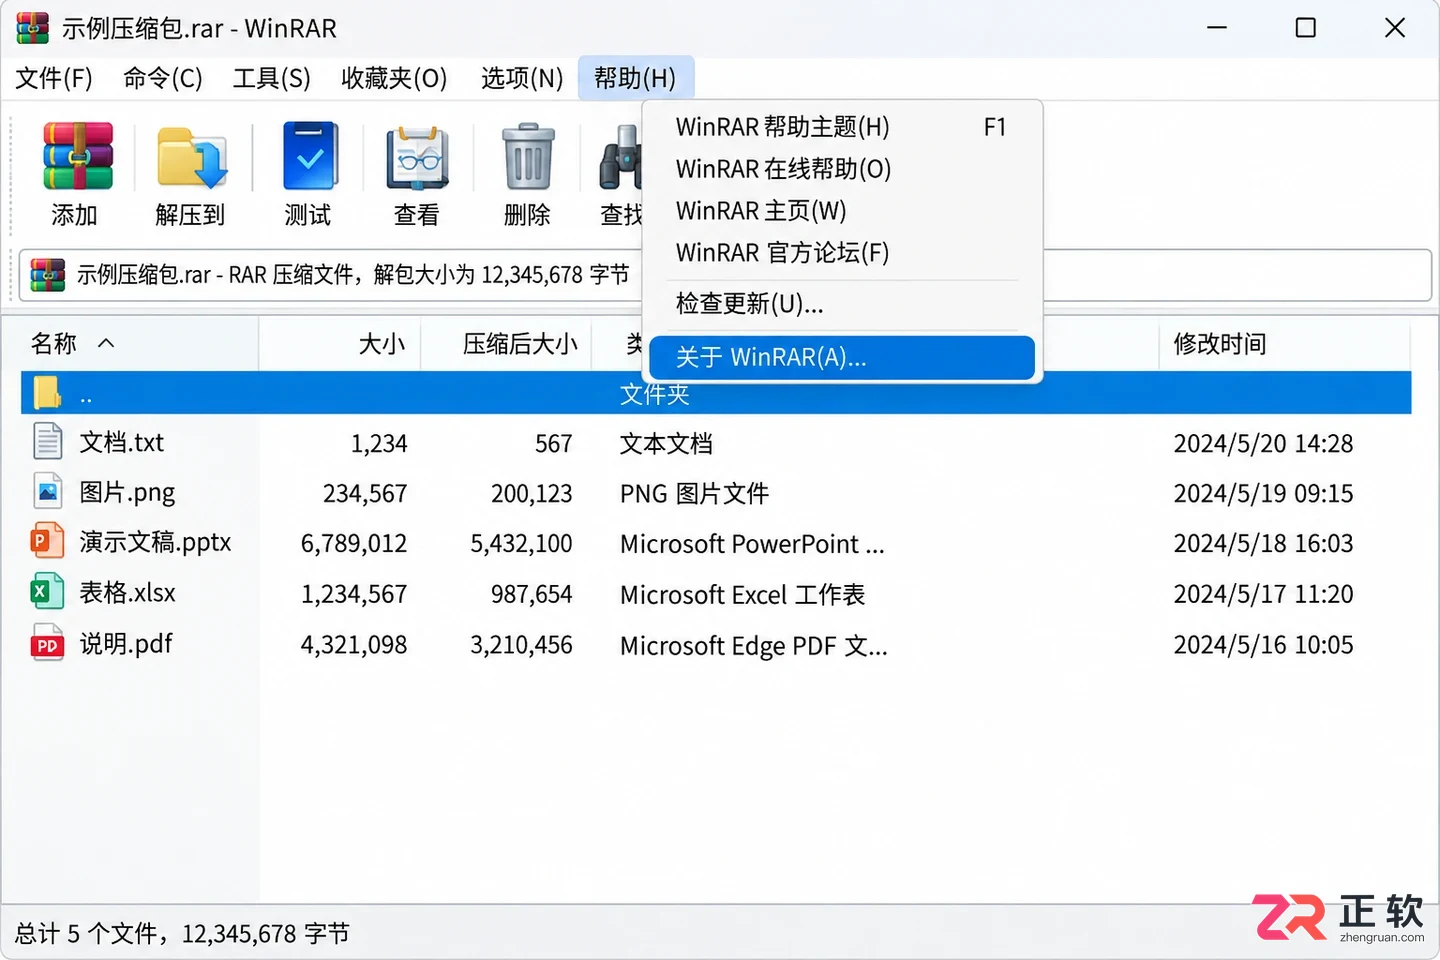Click the Extract To (解压到) icon

pyautogui.click(x=192, y=157)
